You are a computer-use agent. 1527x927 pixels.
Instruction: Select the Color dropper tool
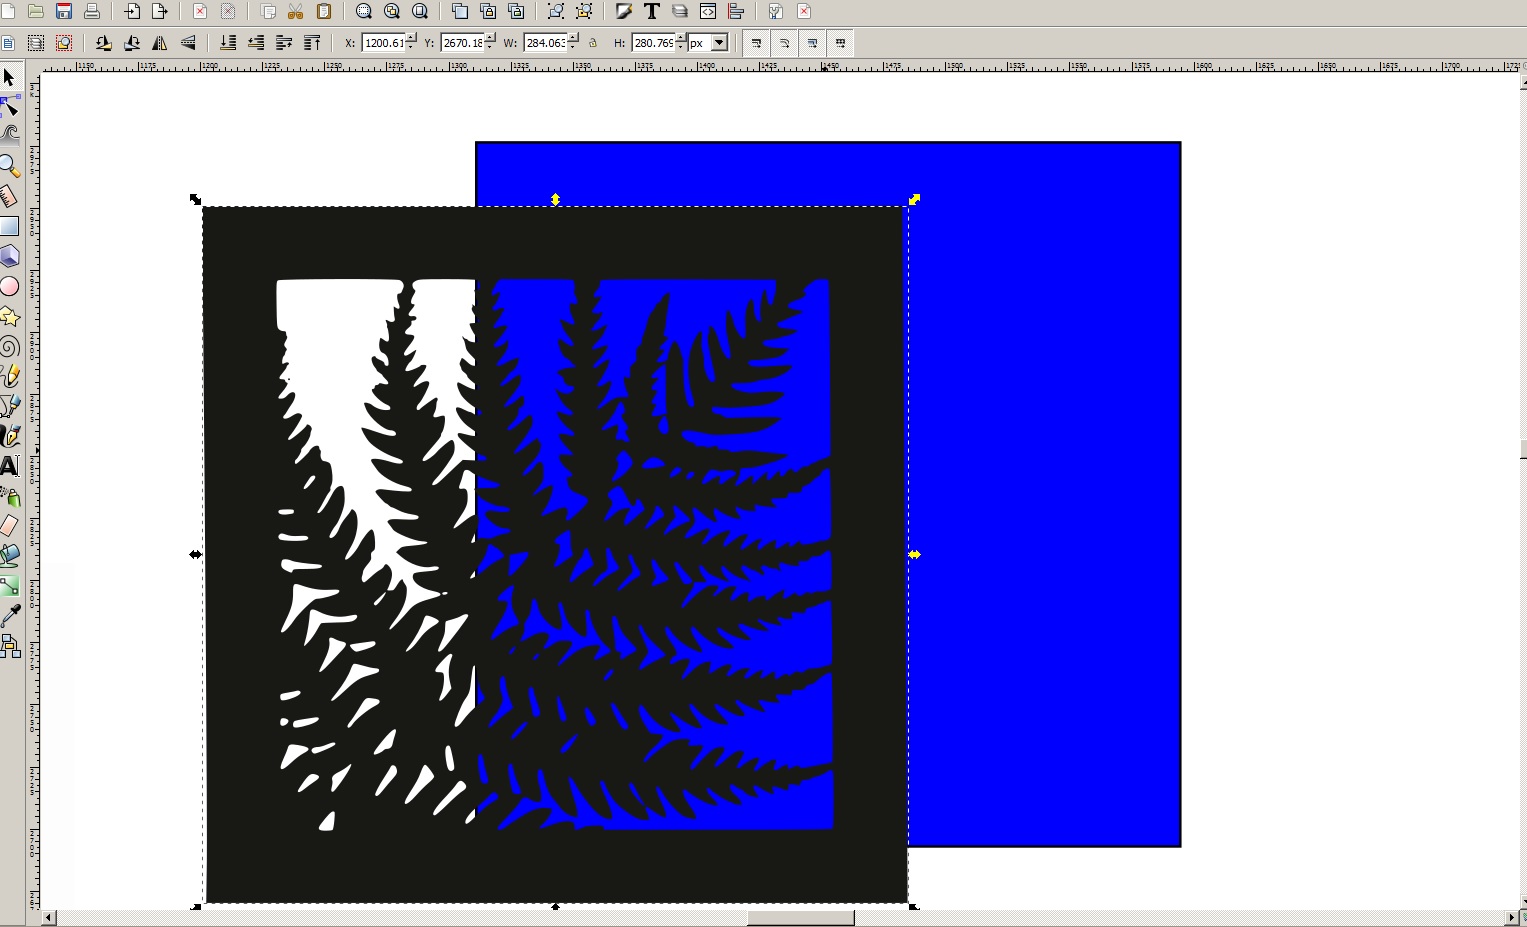tap(10, 615)
